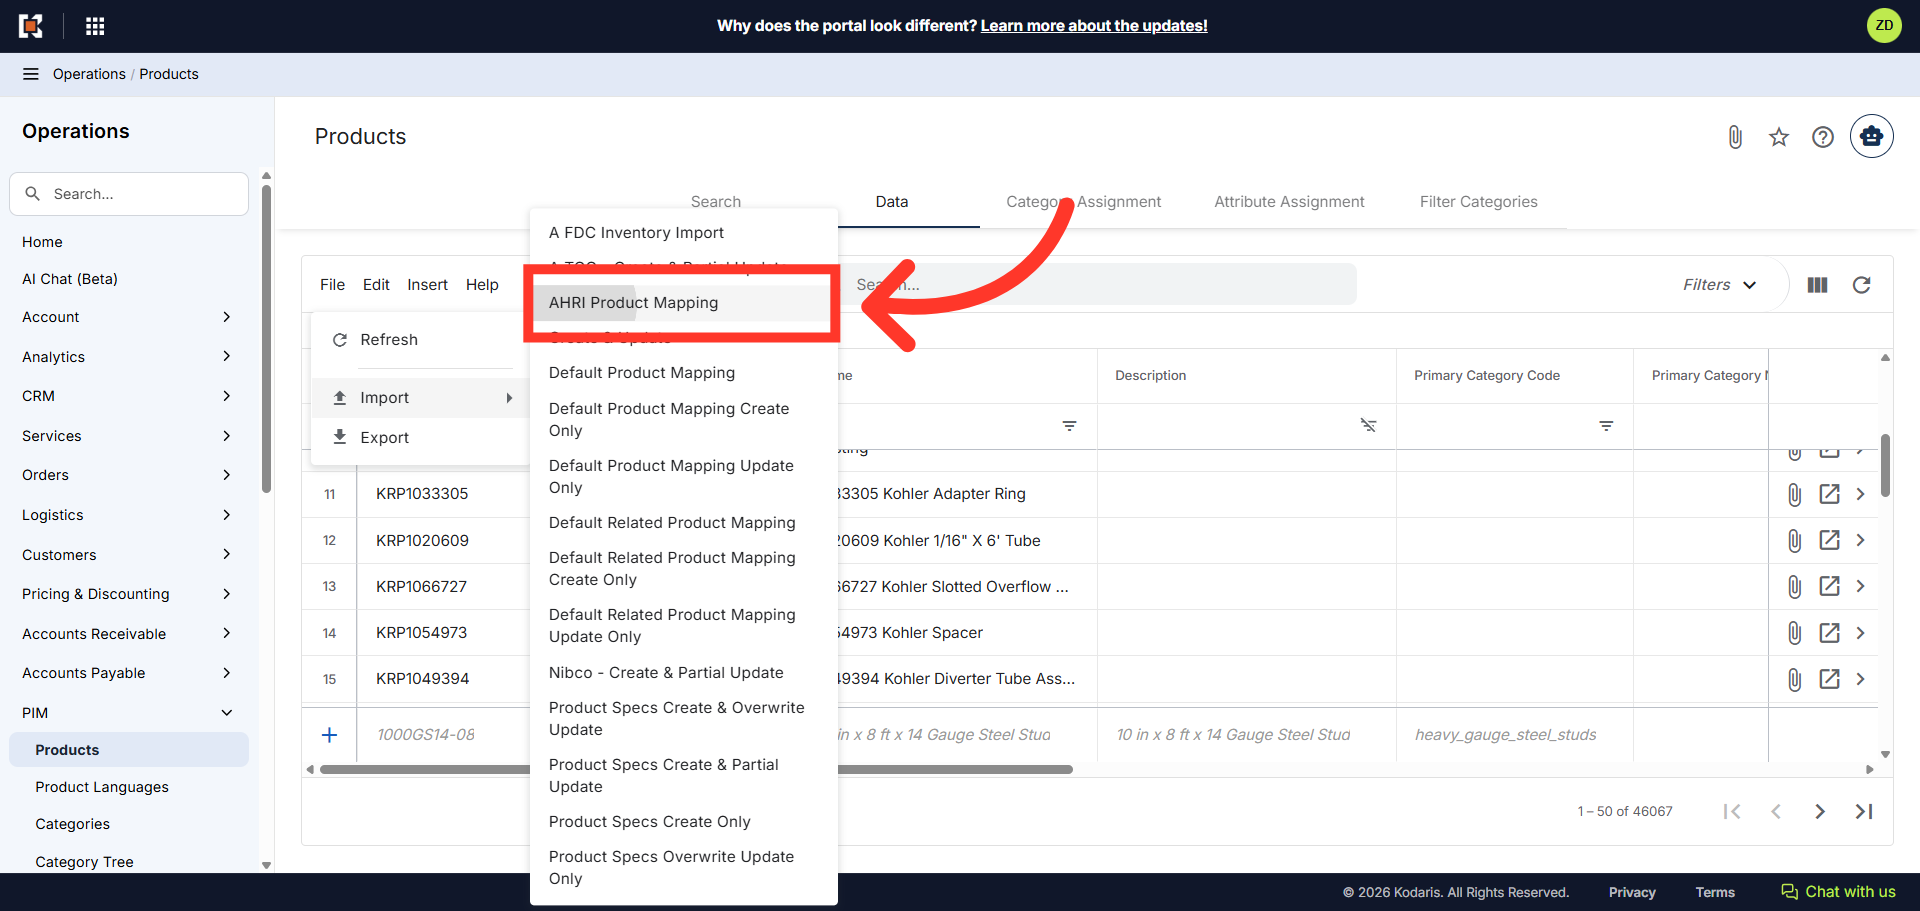Open Description column filter icon

(1368, 426)
